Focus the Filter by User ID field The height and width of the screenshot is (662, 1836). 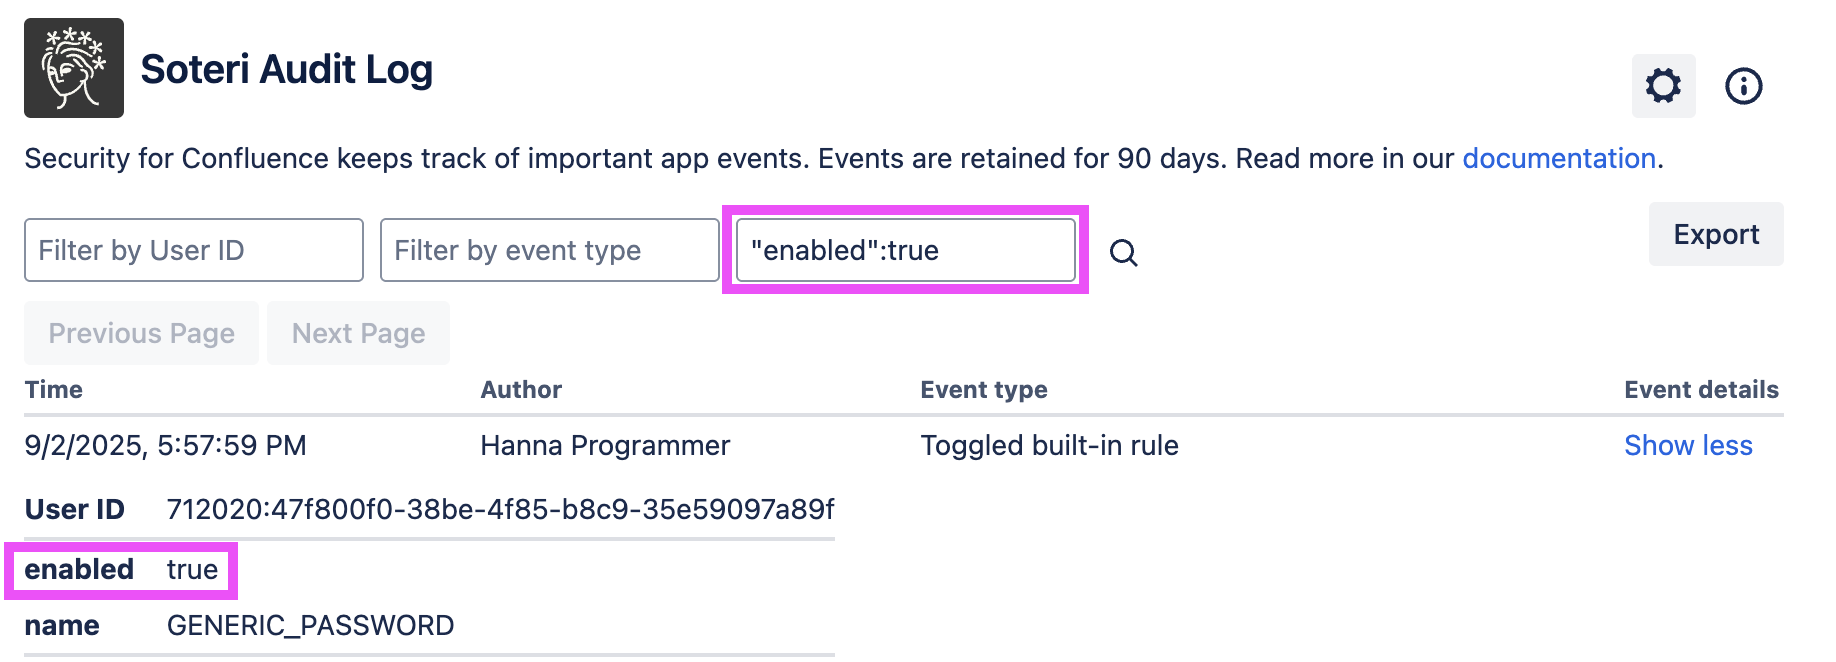pos(193,250)
